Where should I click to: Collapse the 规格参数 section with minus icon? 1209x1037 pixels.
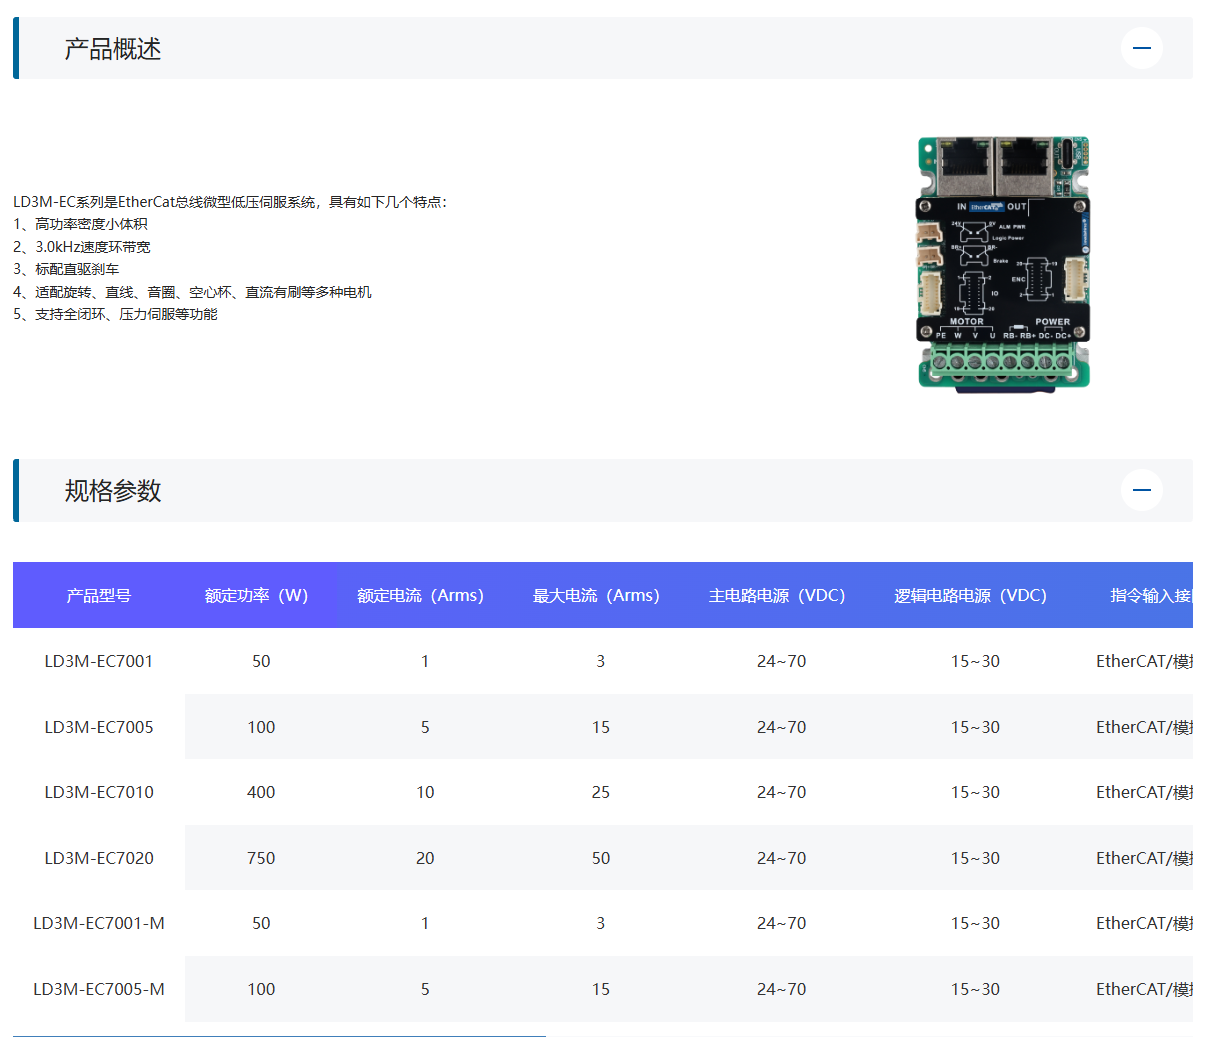click(1141, 490)
